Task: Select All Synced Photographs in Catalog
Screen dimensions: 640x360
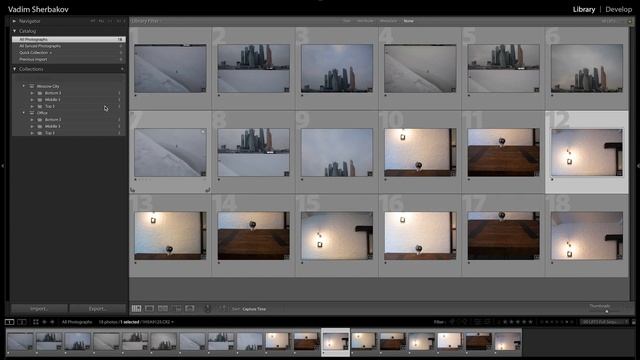Action: (x=69, y=46)
